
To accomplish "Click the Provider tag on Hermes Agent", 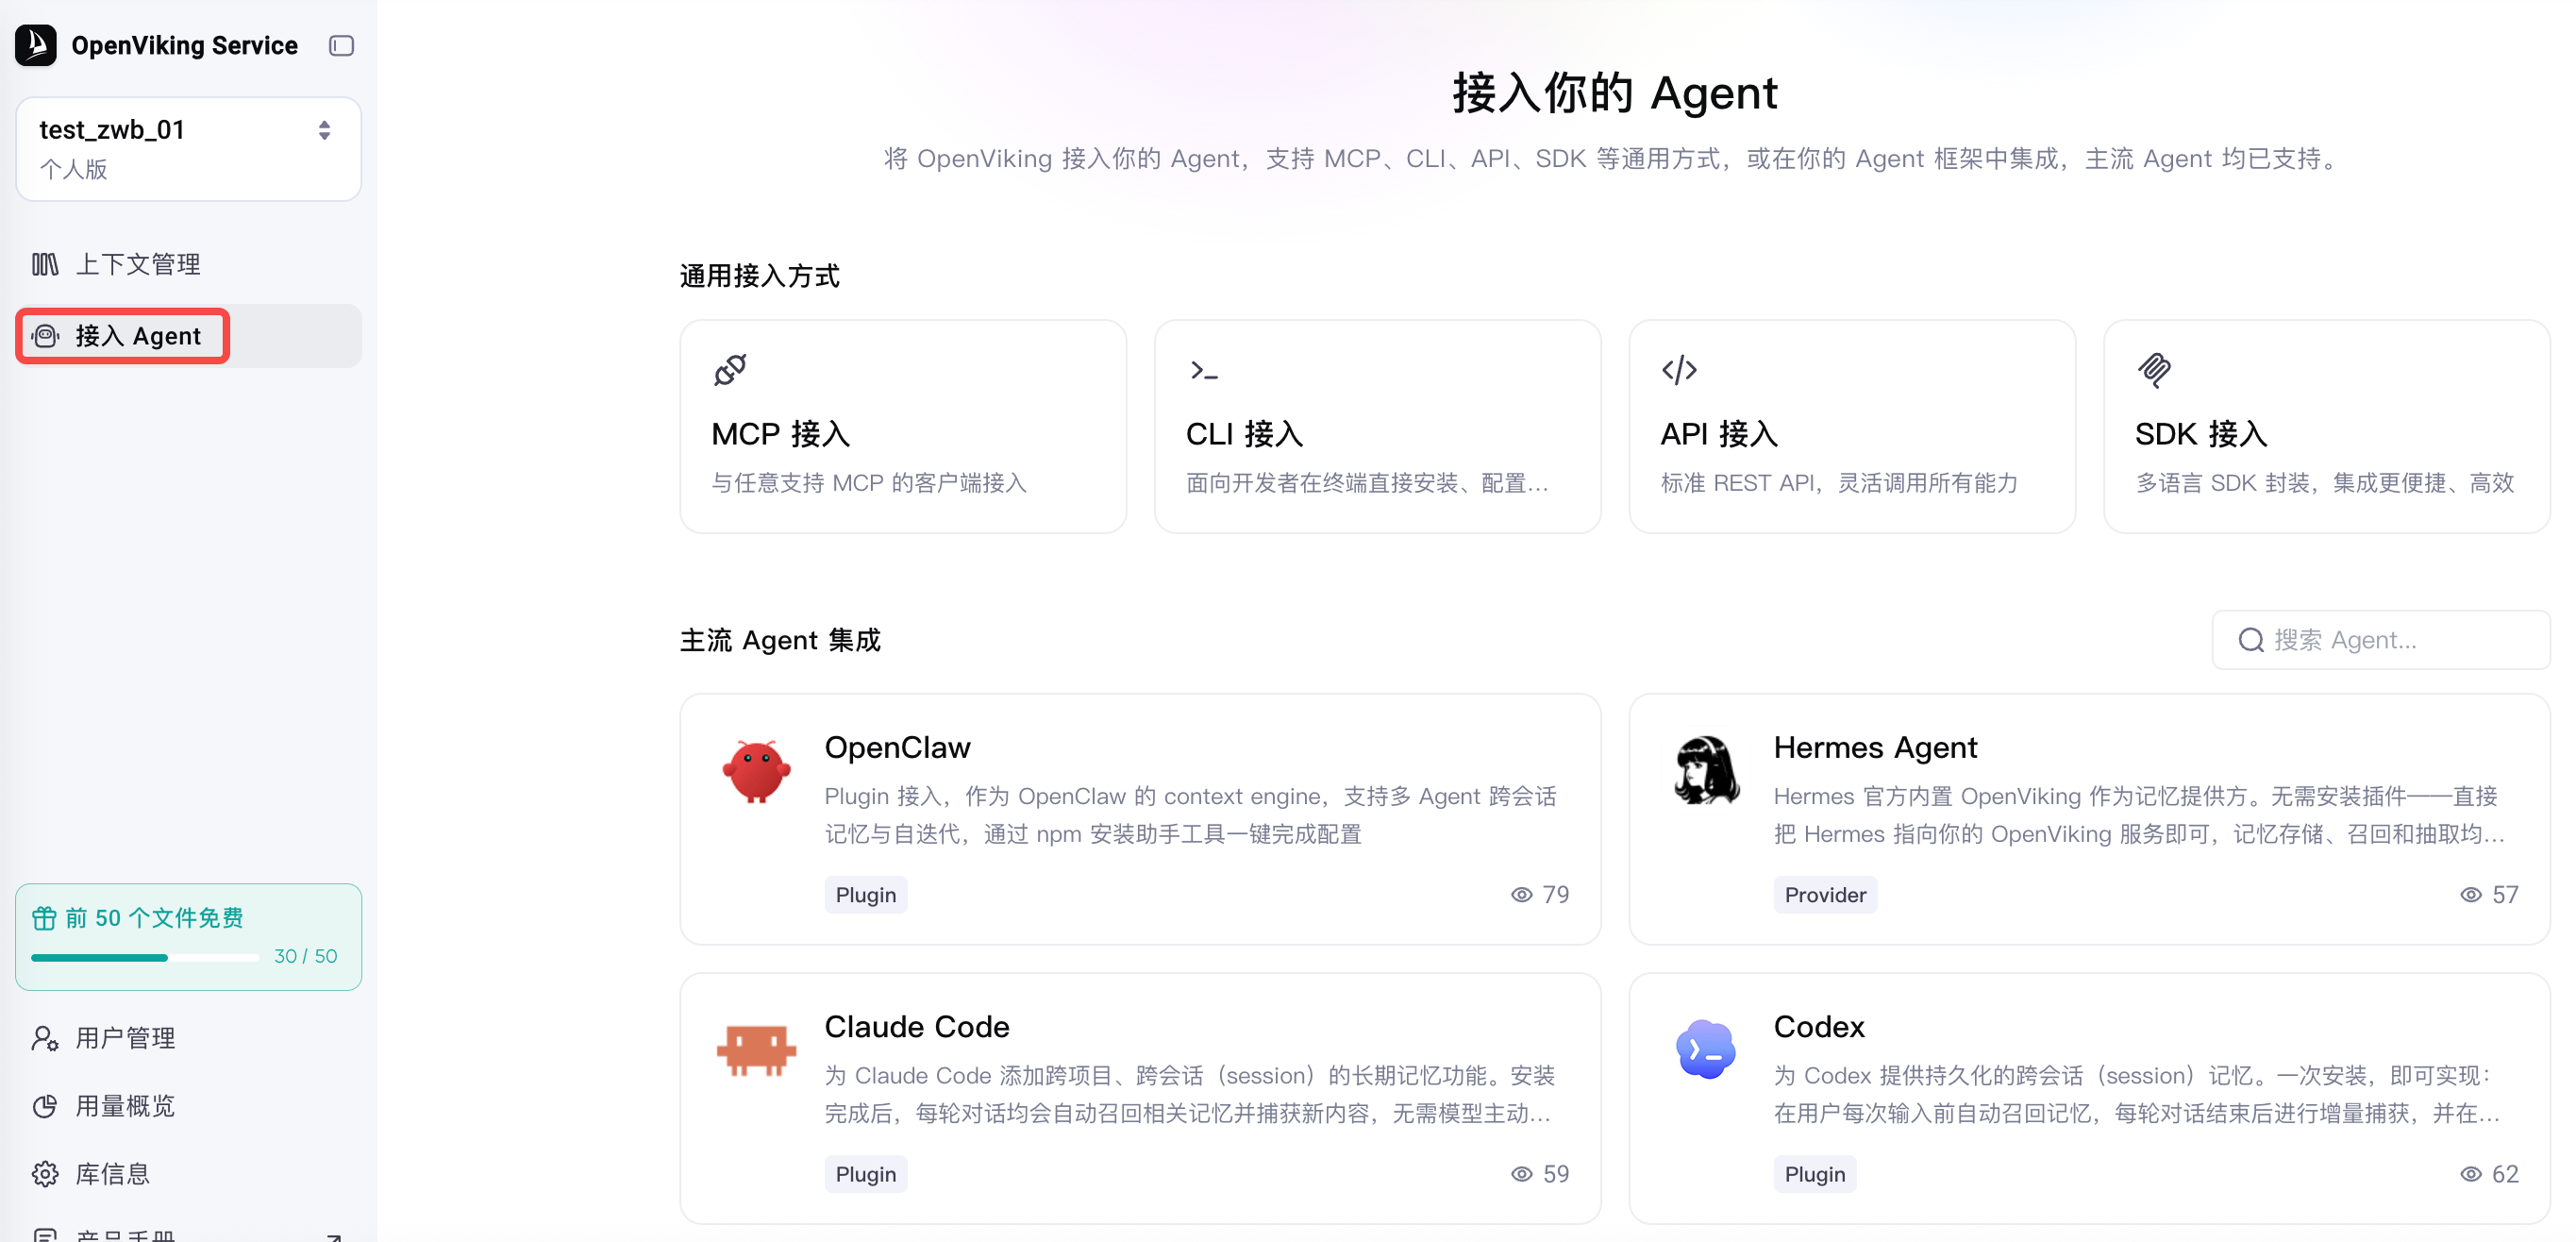I will point(1825,895).
